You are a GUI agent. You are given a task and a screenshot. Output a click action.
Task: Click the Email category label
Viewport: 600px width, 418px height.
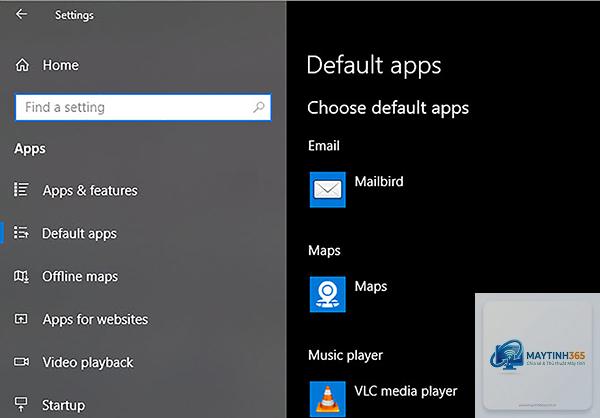click(324, 145)
